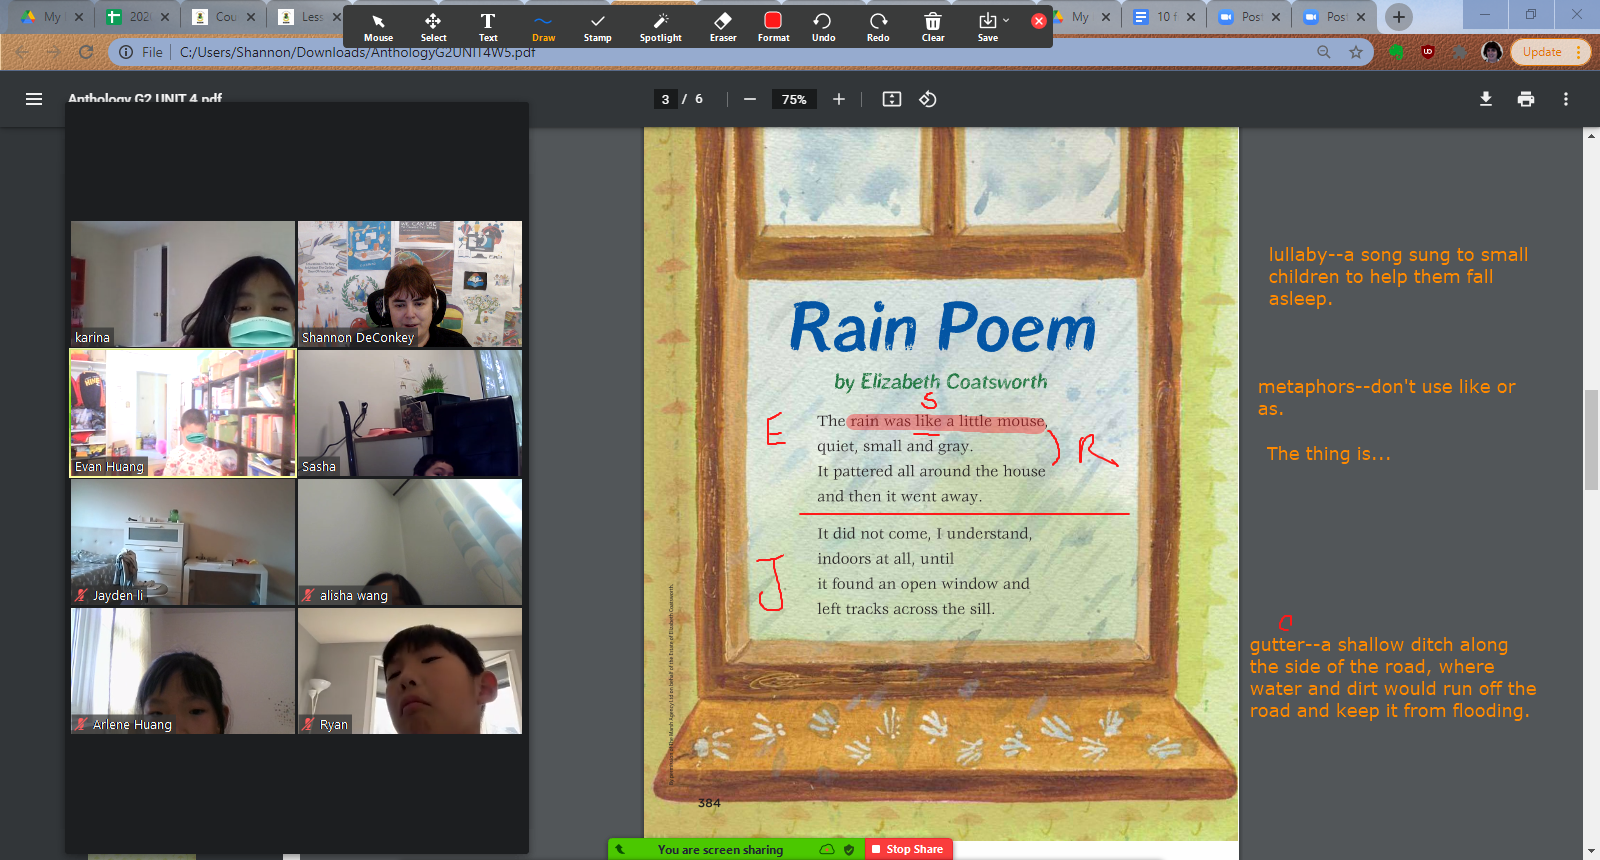
Task: Select the Eraser annotation tool
Action: coord(723,28)
